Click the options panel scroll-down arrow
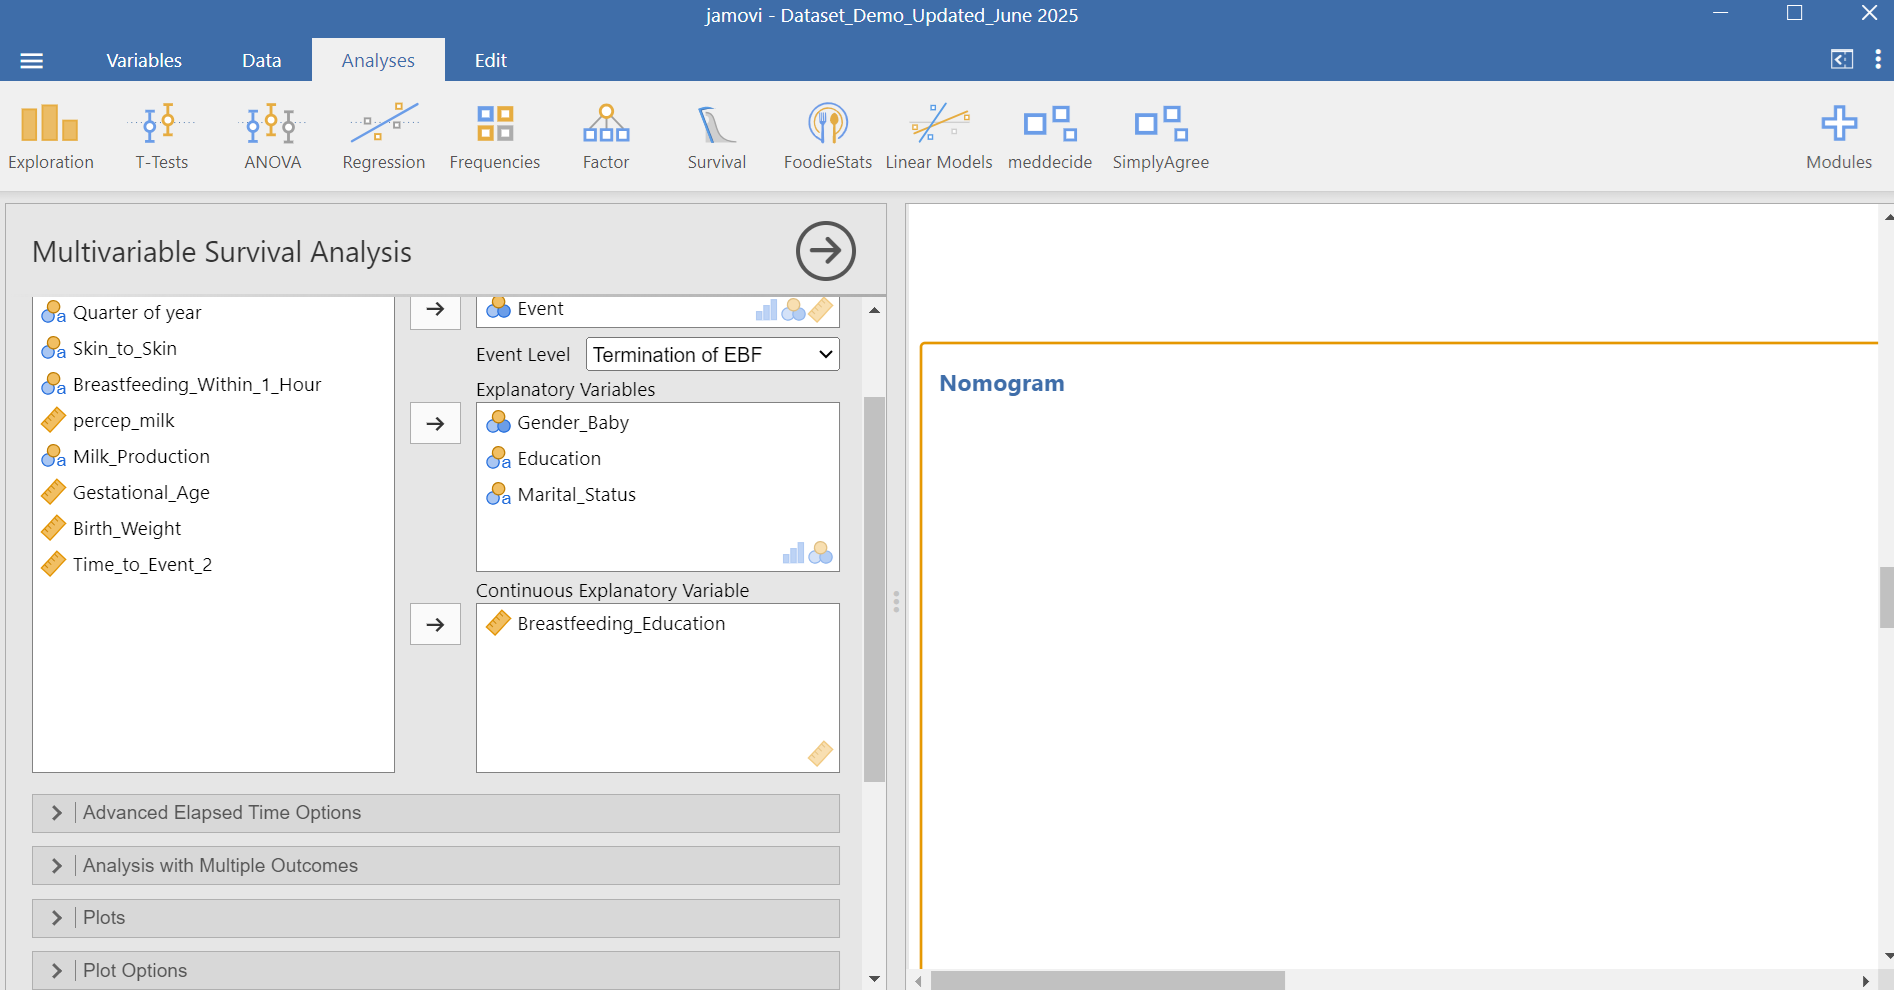This screenshot has height=990, width=1894. (x=874, y=979)
